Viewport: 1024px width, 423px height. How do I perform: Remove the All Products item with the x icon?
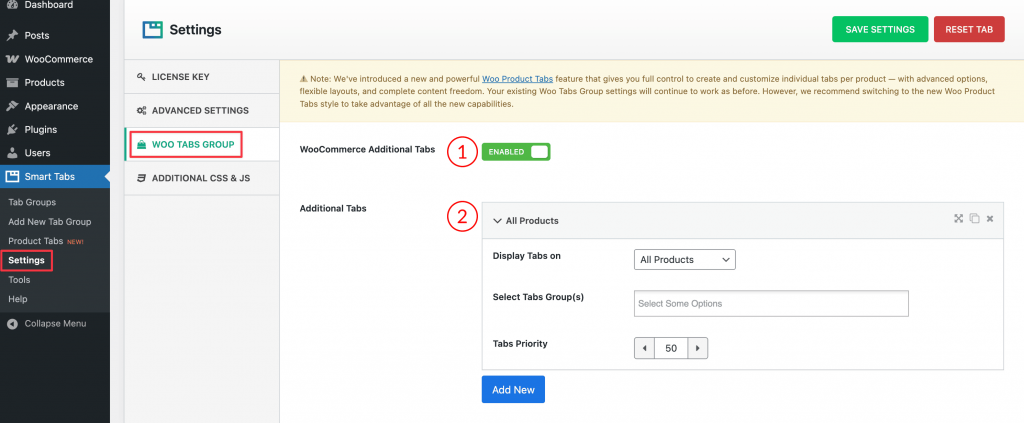990,219
